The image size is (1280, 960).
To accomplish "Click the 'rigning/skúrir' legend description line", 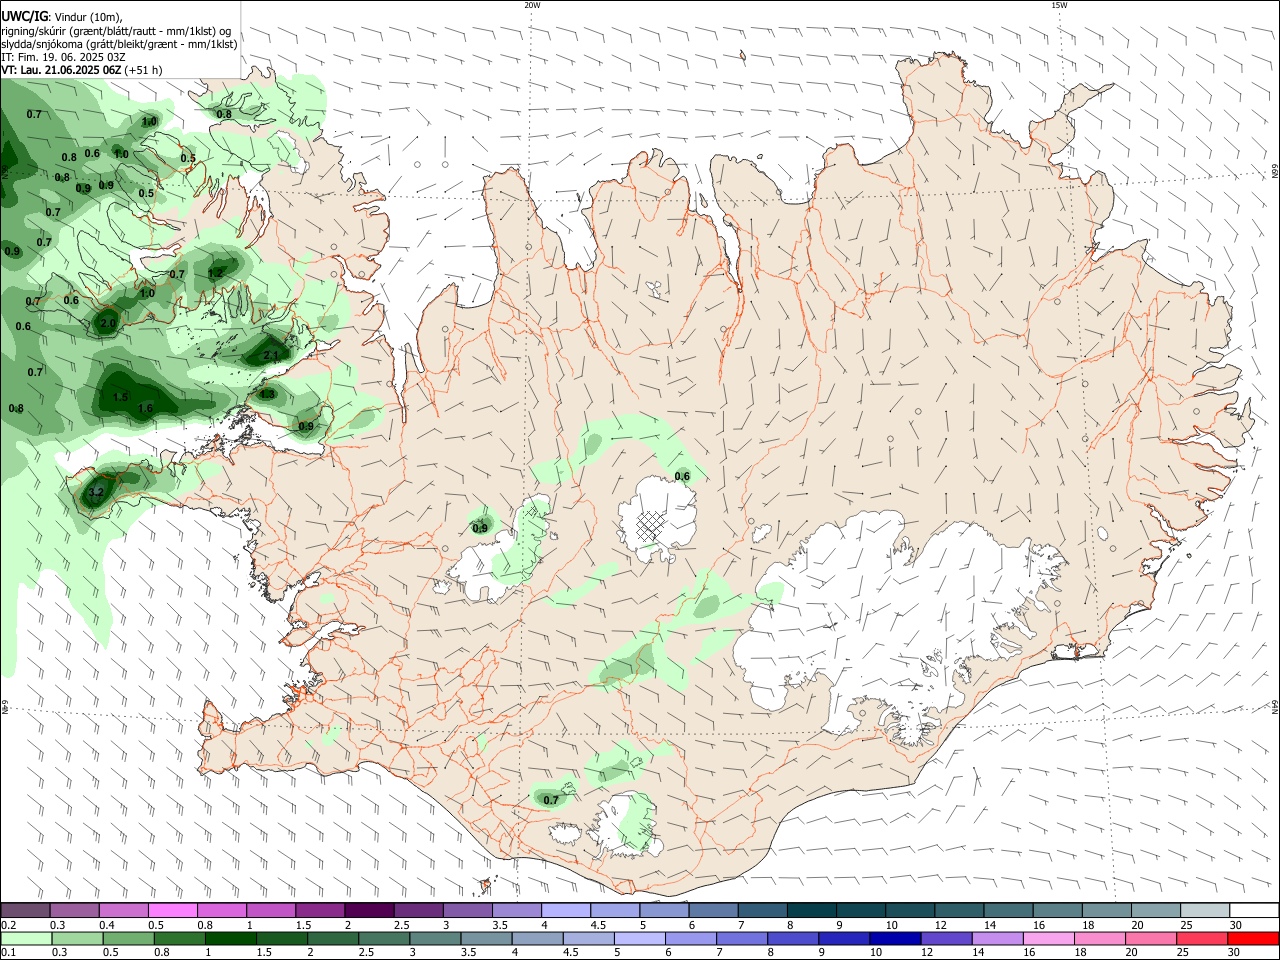I will point(116,31).
